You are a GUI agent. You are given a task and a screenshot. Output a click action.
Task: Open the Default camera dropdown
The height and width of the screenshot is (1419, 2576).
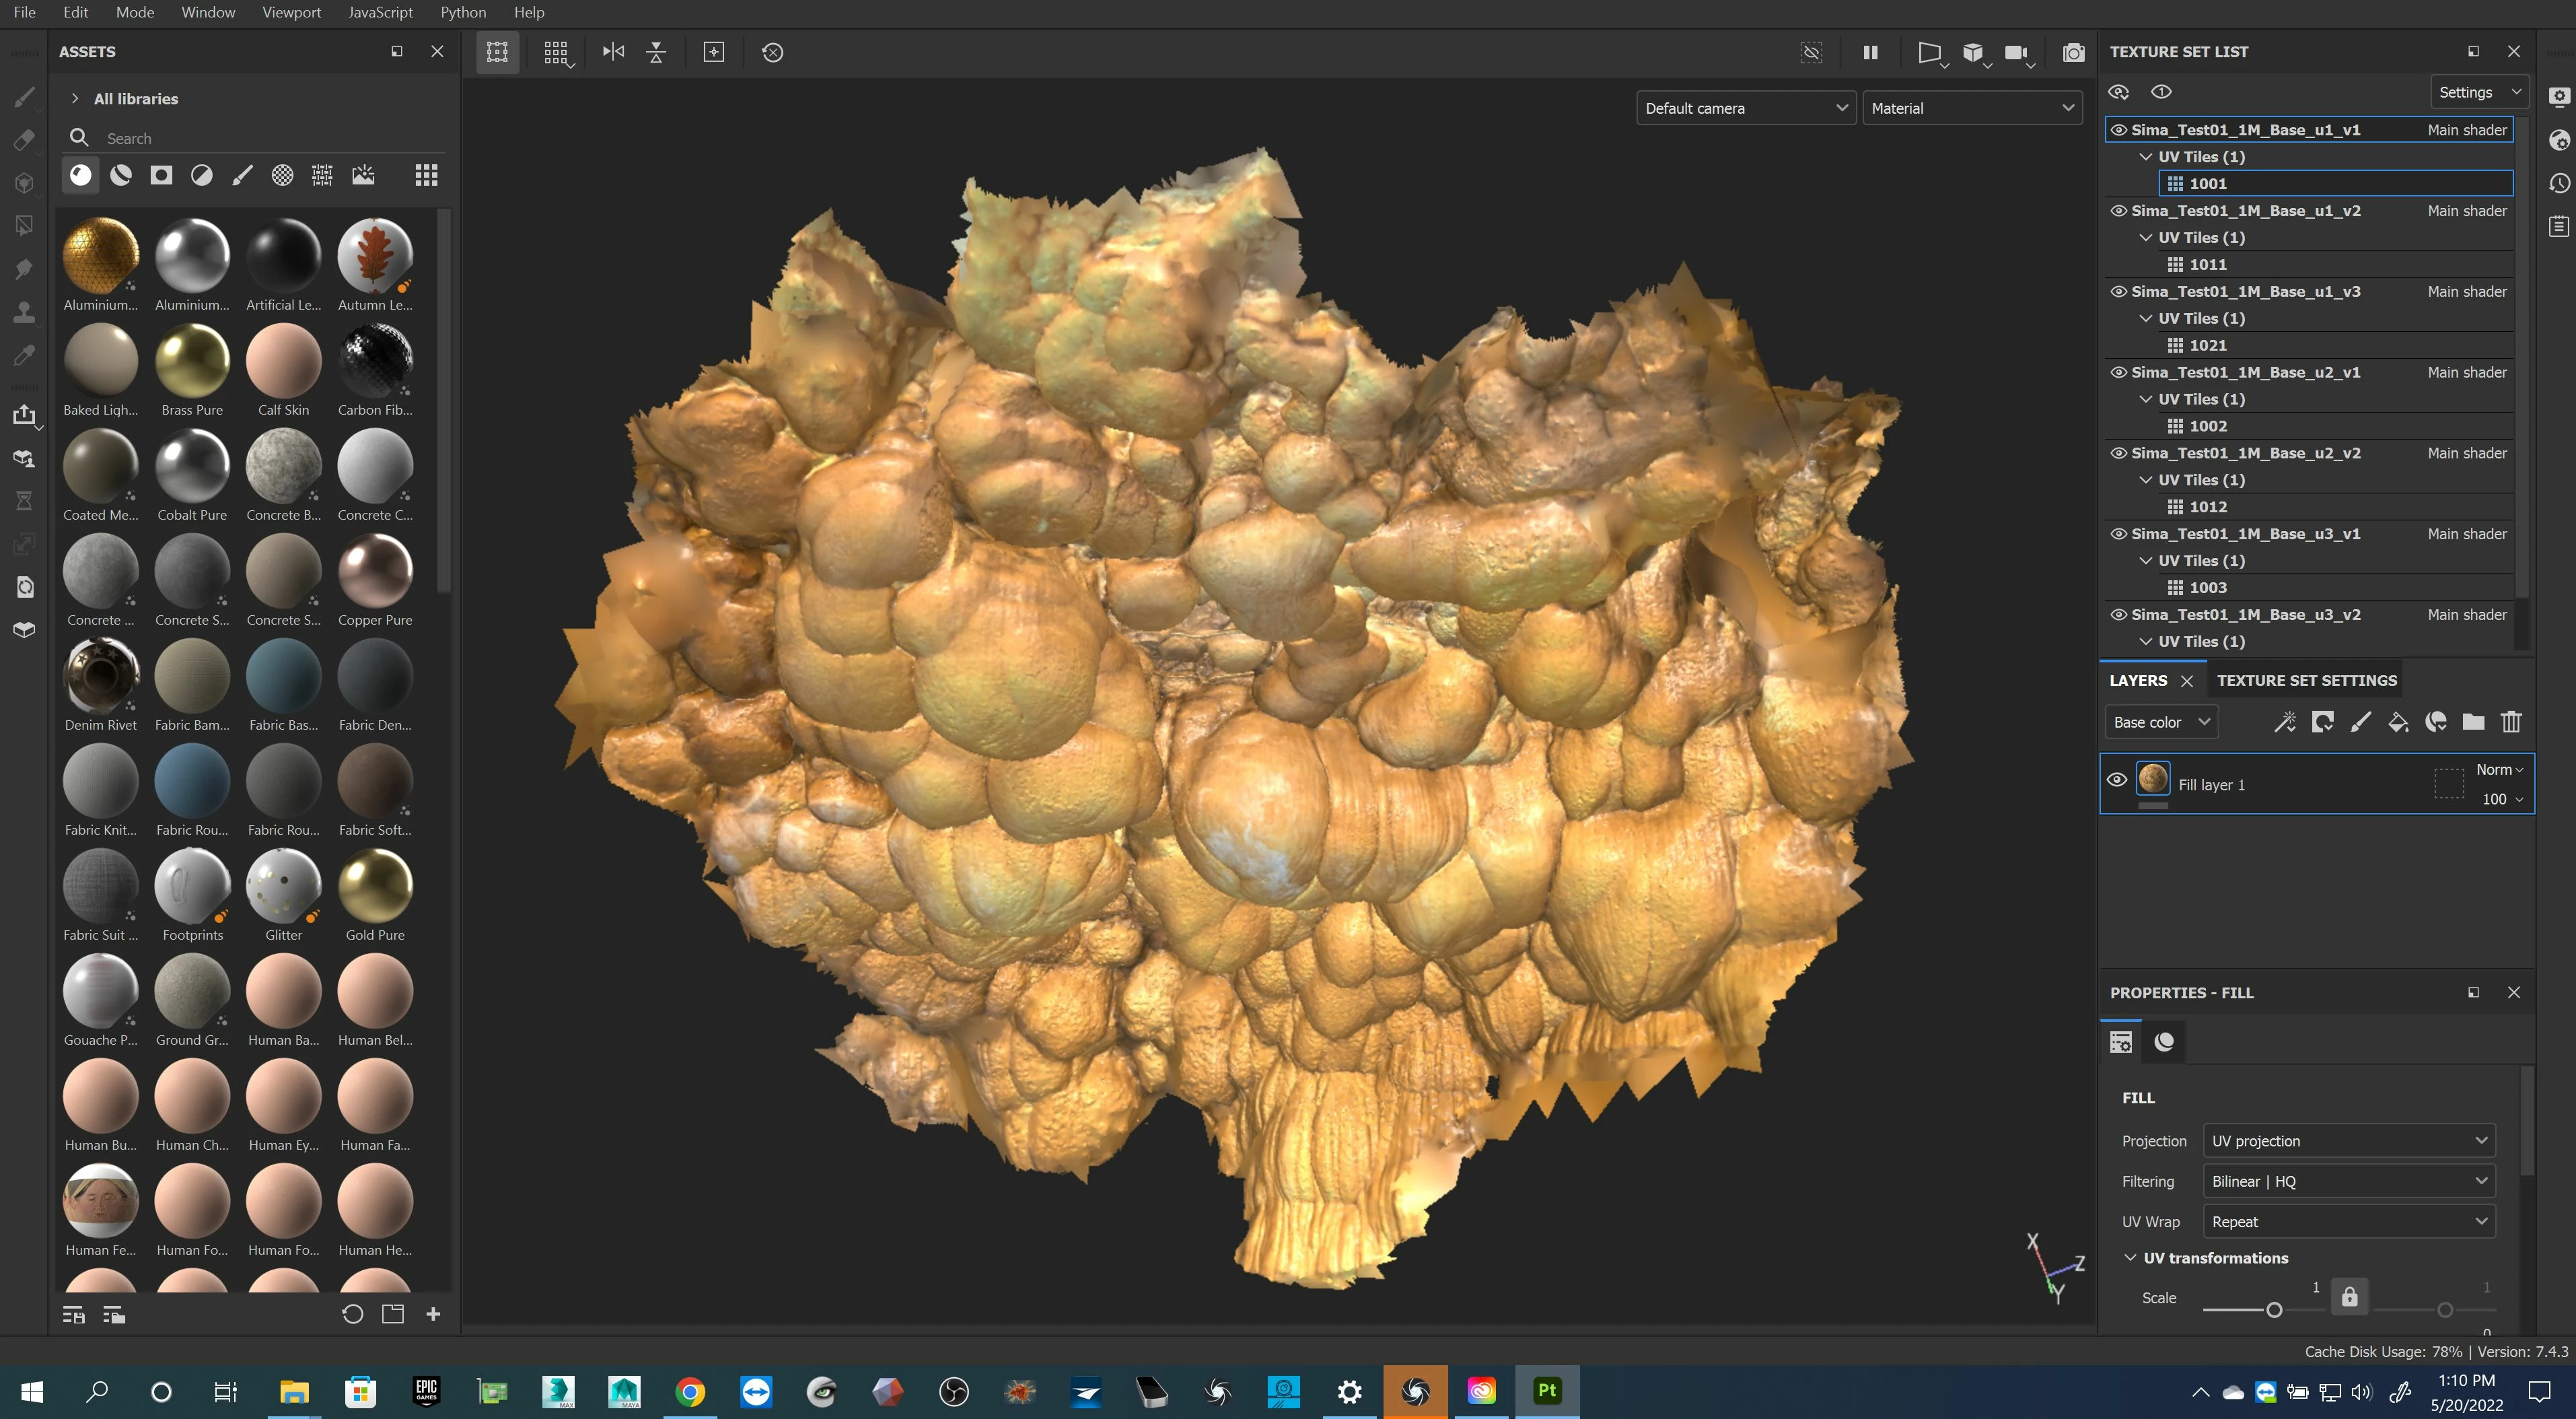click(1745, 108)
